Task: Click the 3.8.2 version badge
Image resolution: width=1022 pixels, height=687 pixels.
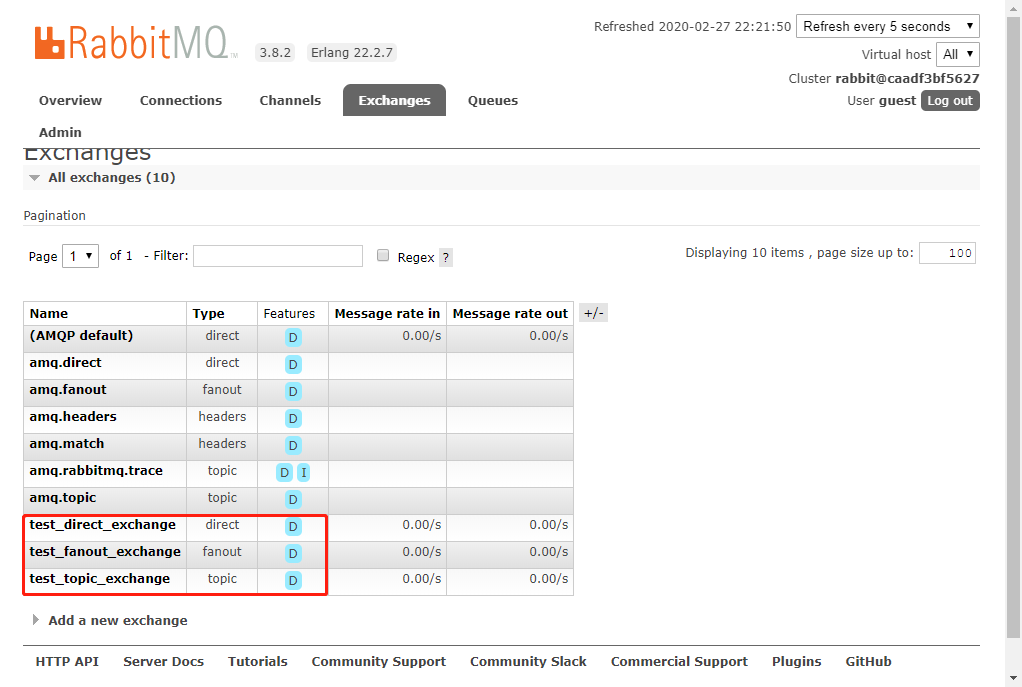Action: (275, 53)
